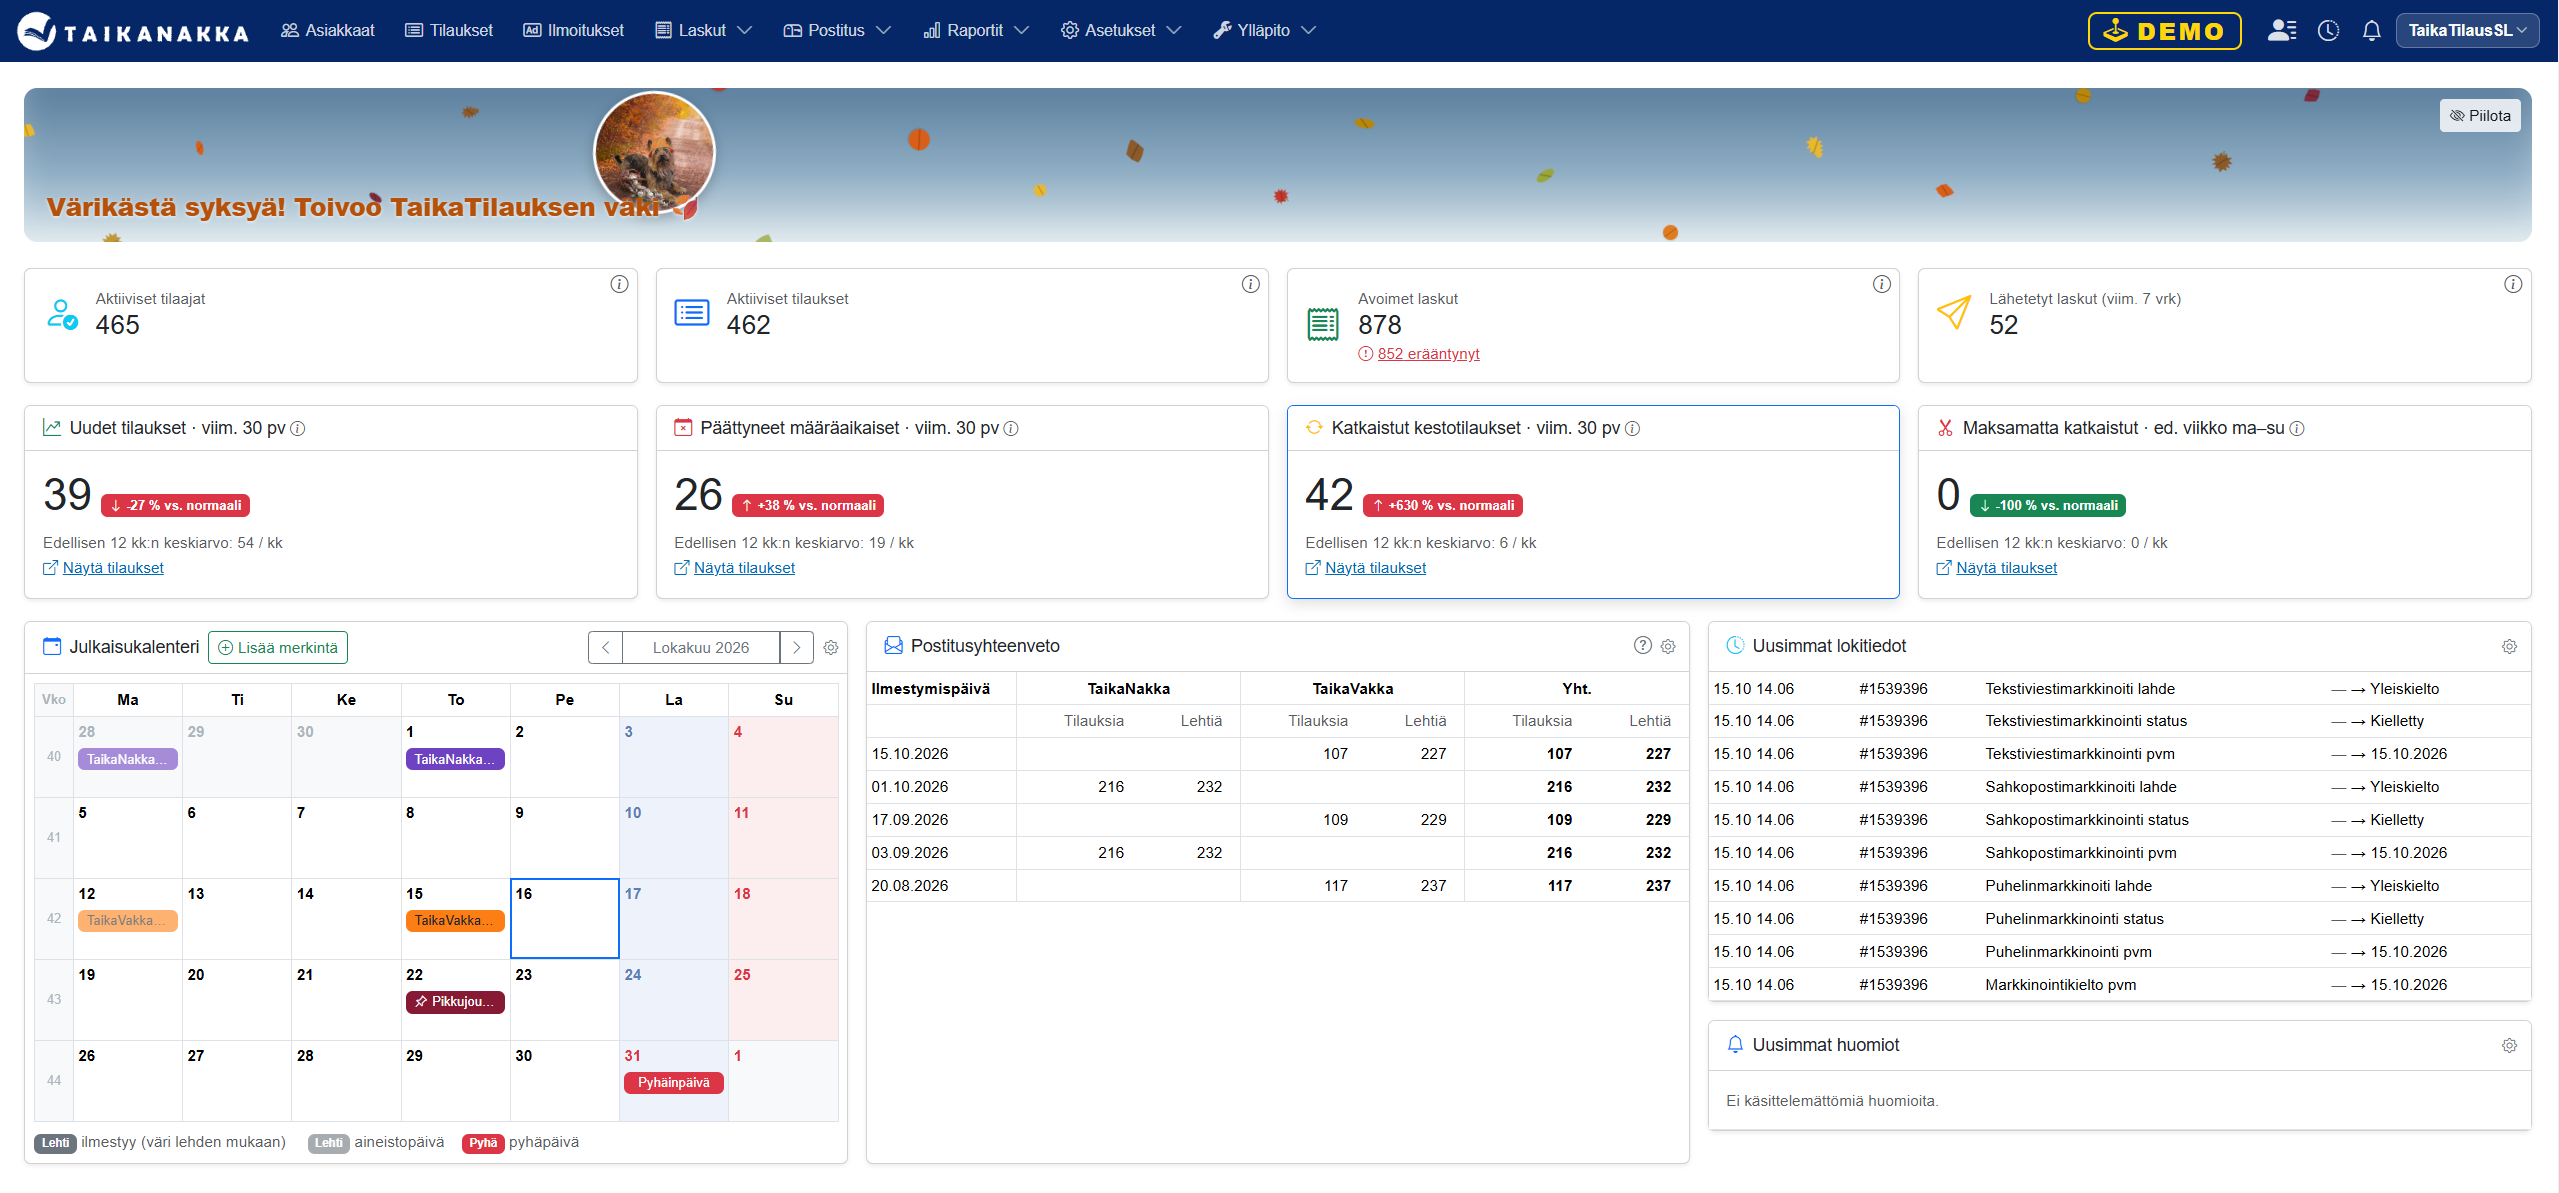
Task: Open the Asiakkaat menu item
Action: click(328, 30)
